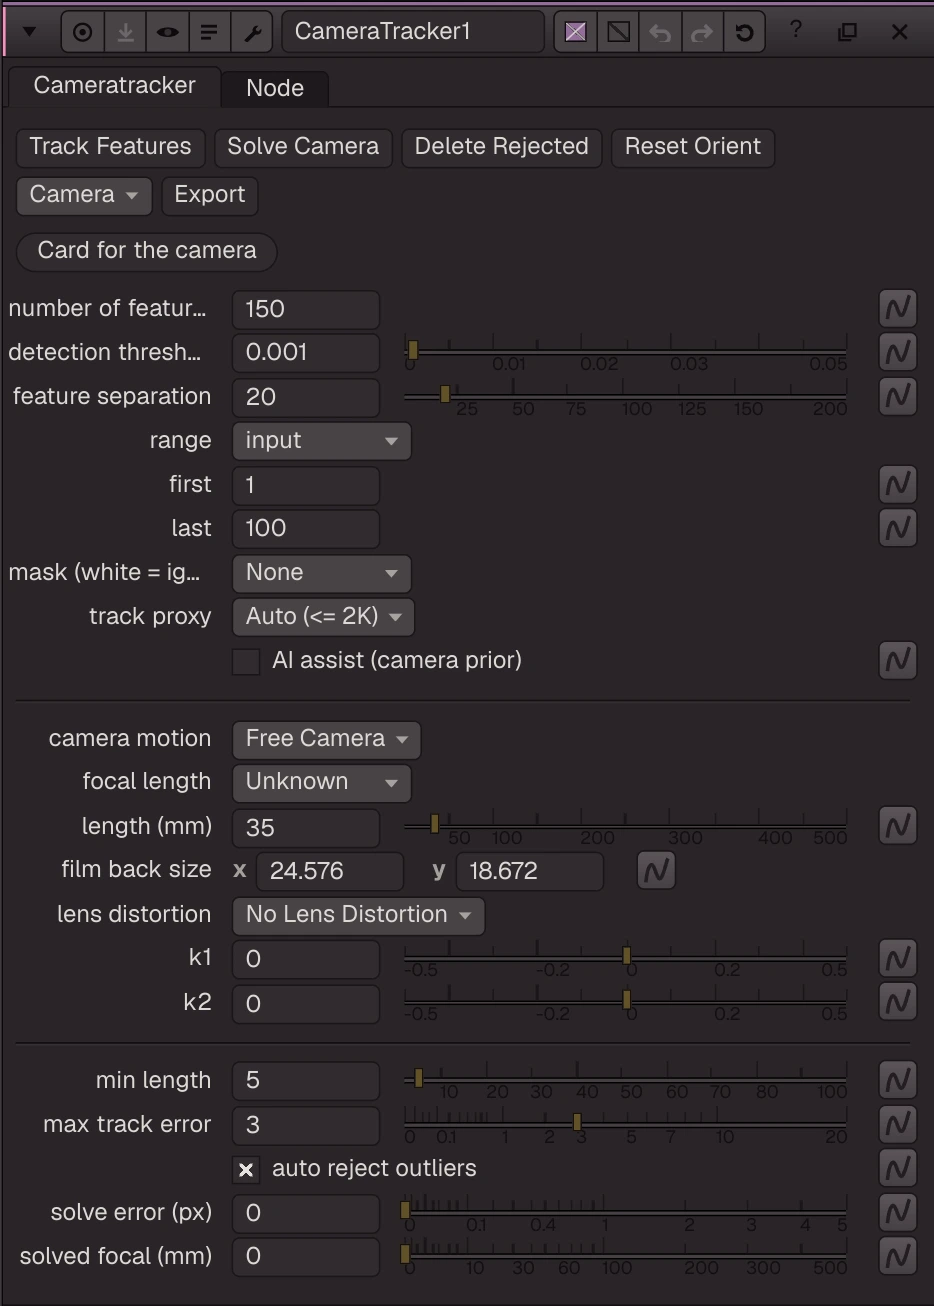Image resolution: width=934 pixels, height=1306 pixels.
Task: Click animation icon for solved focal (mm)
Action: tap(898, 1256)
